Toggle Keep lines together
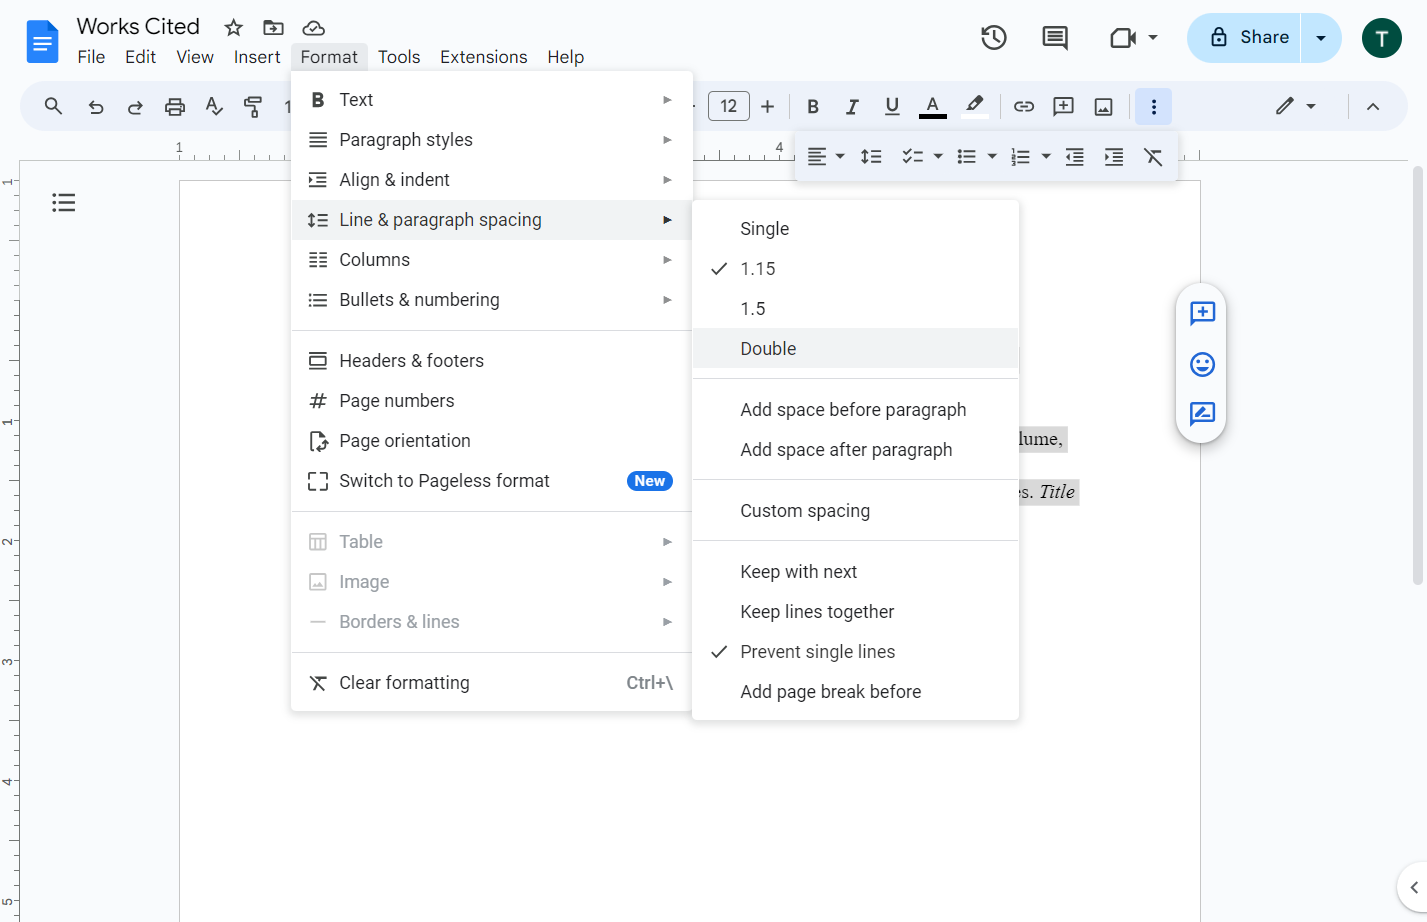Image resolution: width=1427 pixels, height=922 pixels. coord(856,611)
